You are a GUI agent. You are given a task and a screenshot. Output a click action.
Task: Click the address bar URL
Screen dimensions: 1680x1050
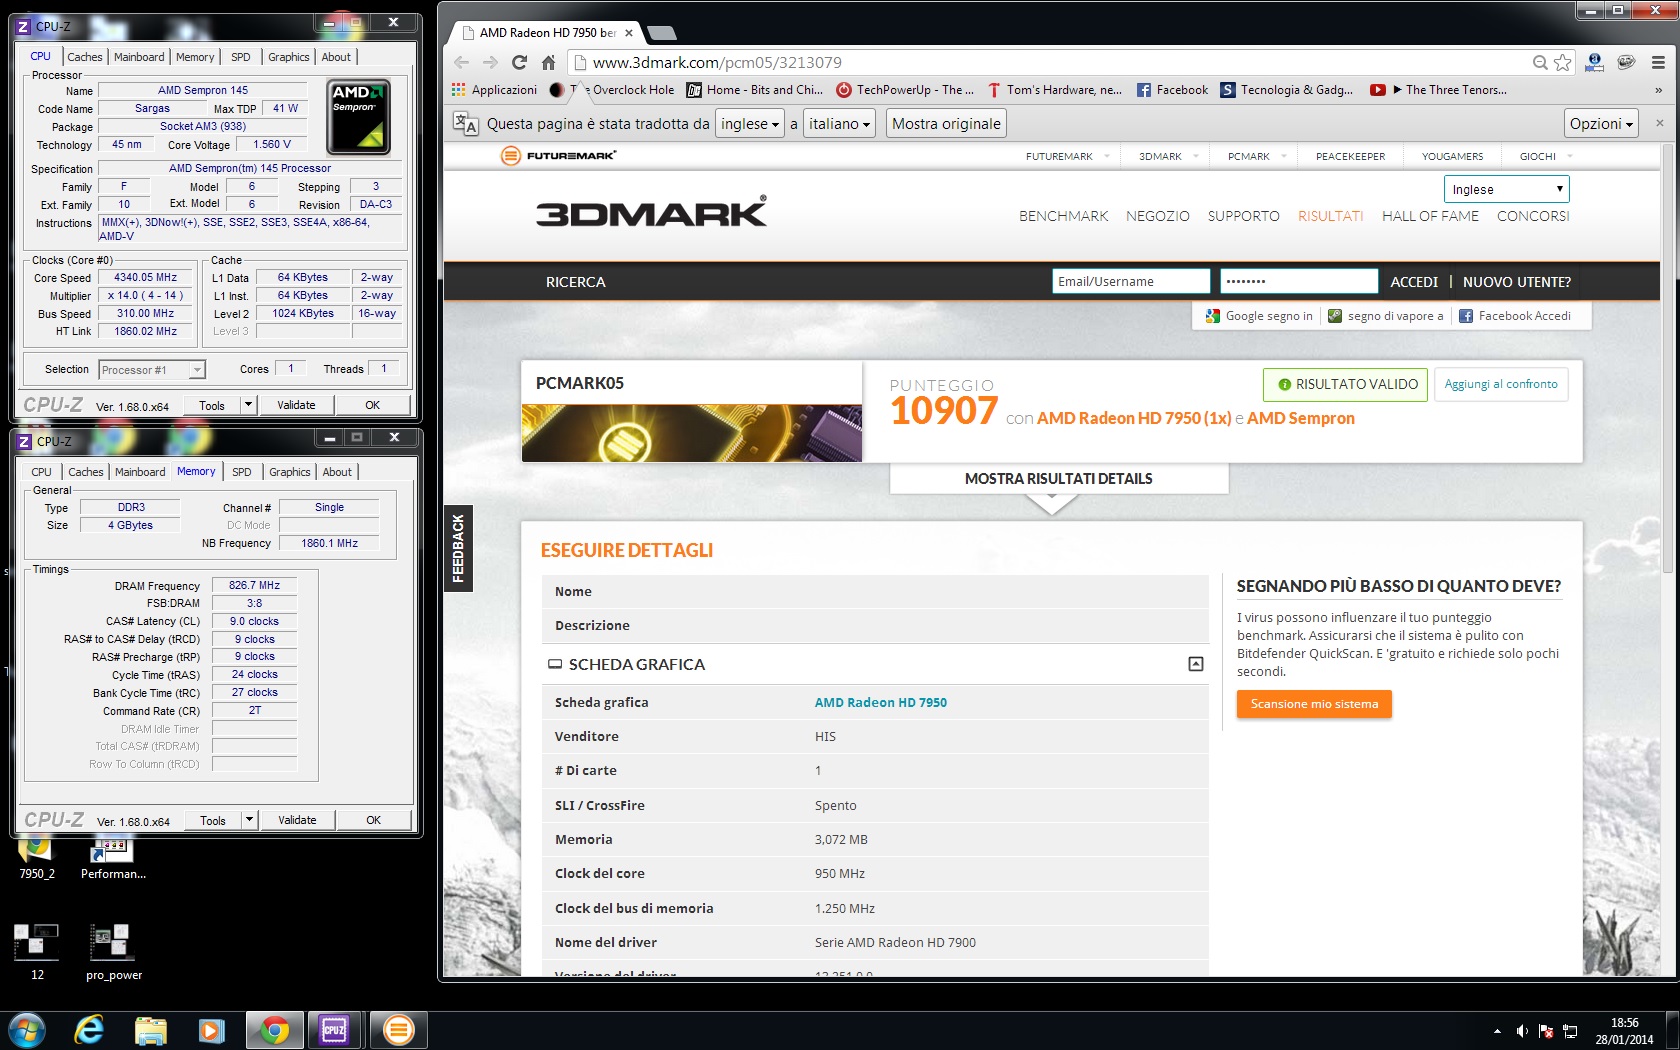[x=717, y=62]
